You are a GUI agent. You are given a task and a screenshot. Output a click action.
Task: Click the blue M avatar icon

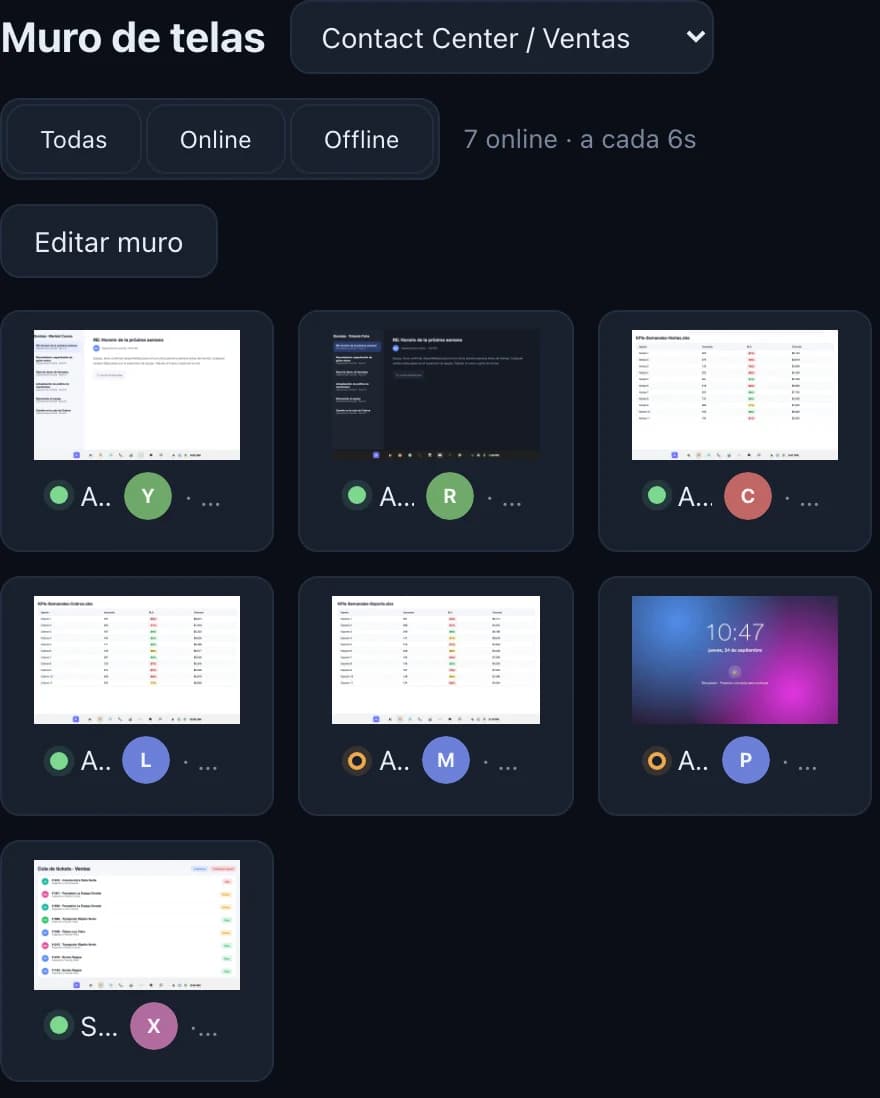pos(446,760)
